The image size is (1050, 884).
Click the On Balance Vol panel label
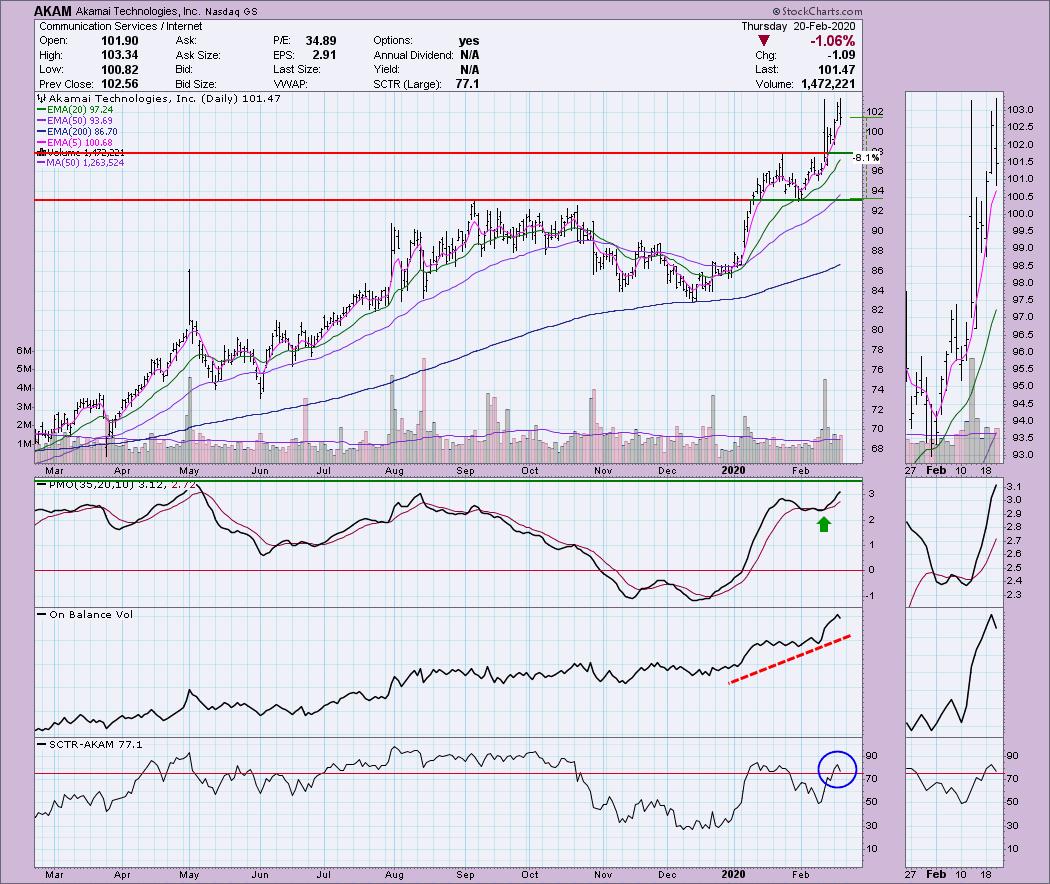[91, 615]
